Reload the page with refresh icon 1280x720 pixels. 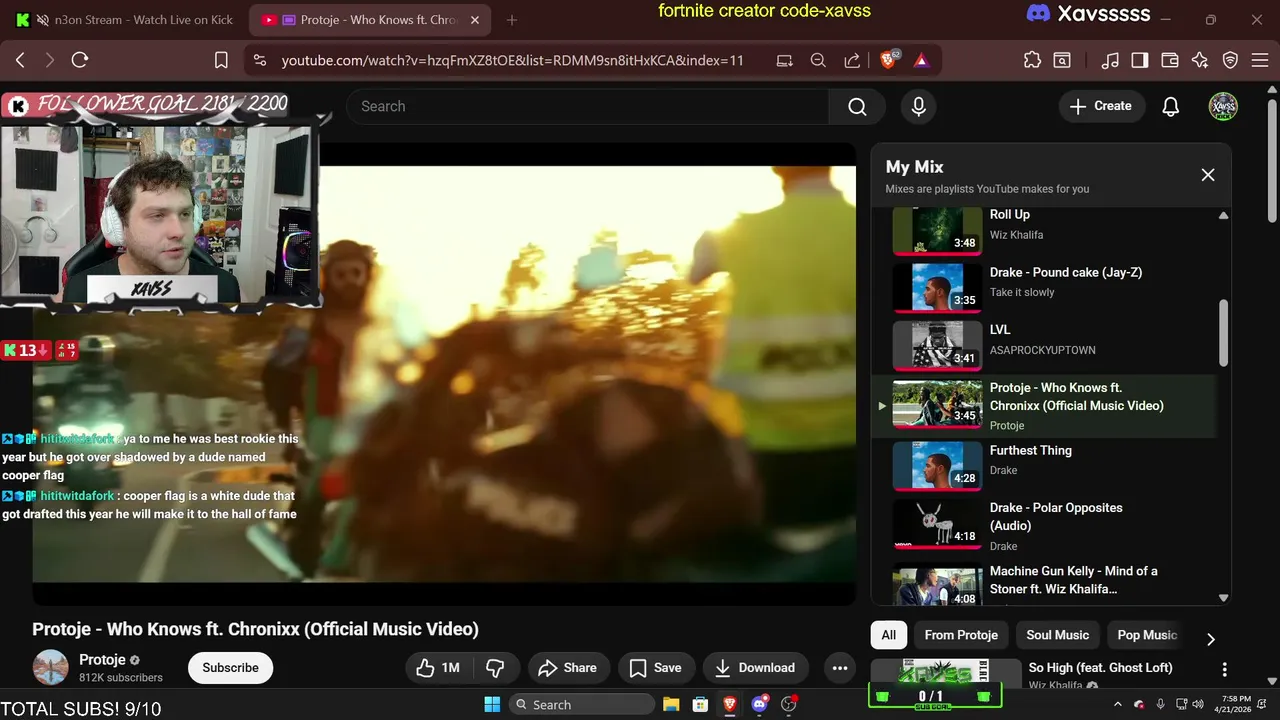80,60
